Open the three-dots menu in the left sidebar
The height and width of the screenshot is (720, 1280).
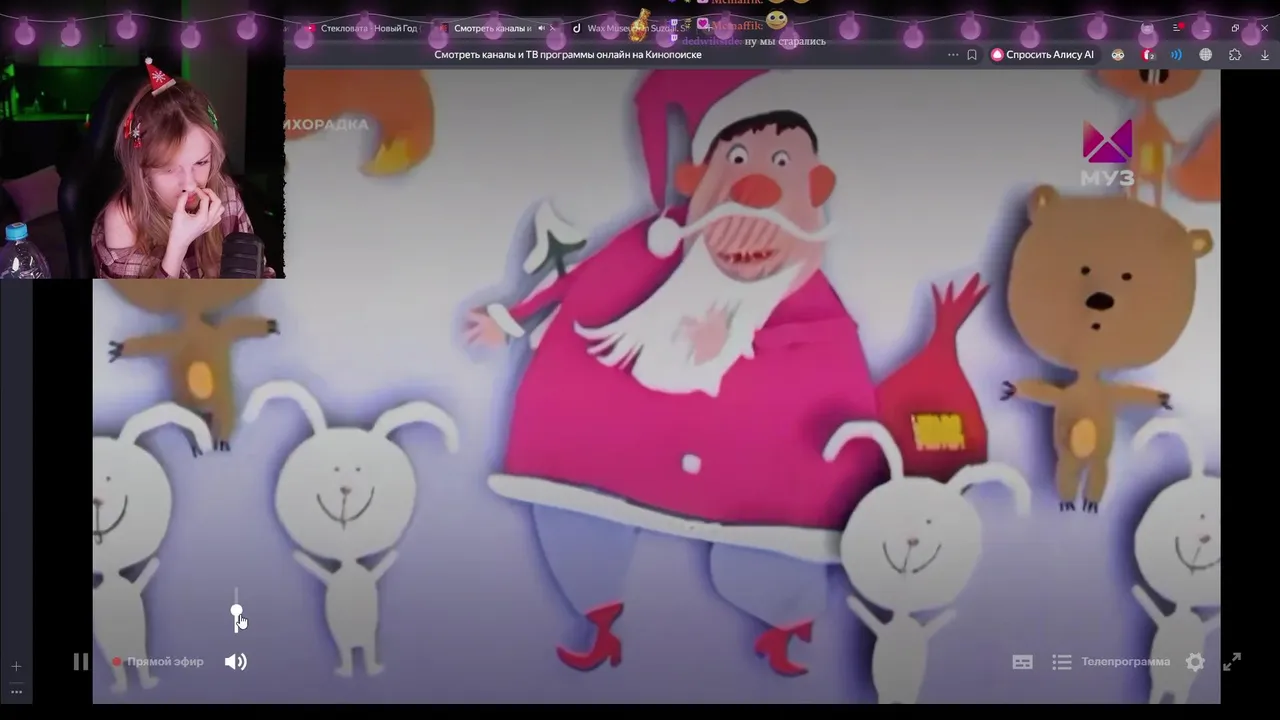(x=15, y=691)
